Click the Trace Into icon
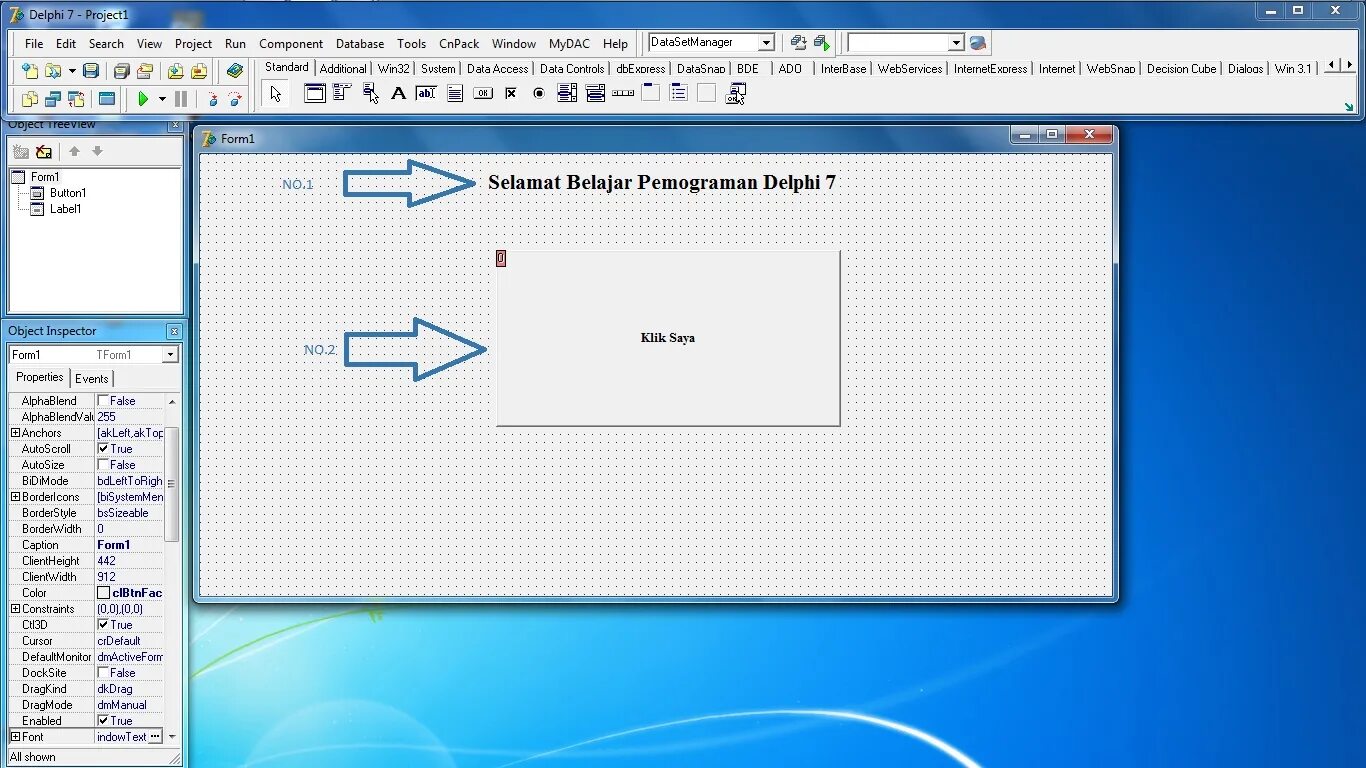The height and width of the screenshot is (768, 1366). (x=212, y=99)
